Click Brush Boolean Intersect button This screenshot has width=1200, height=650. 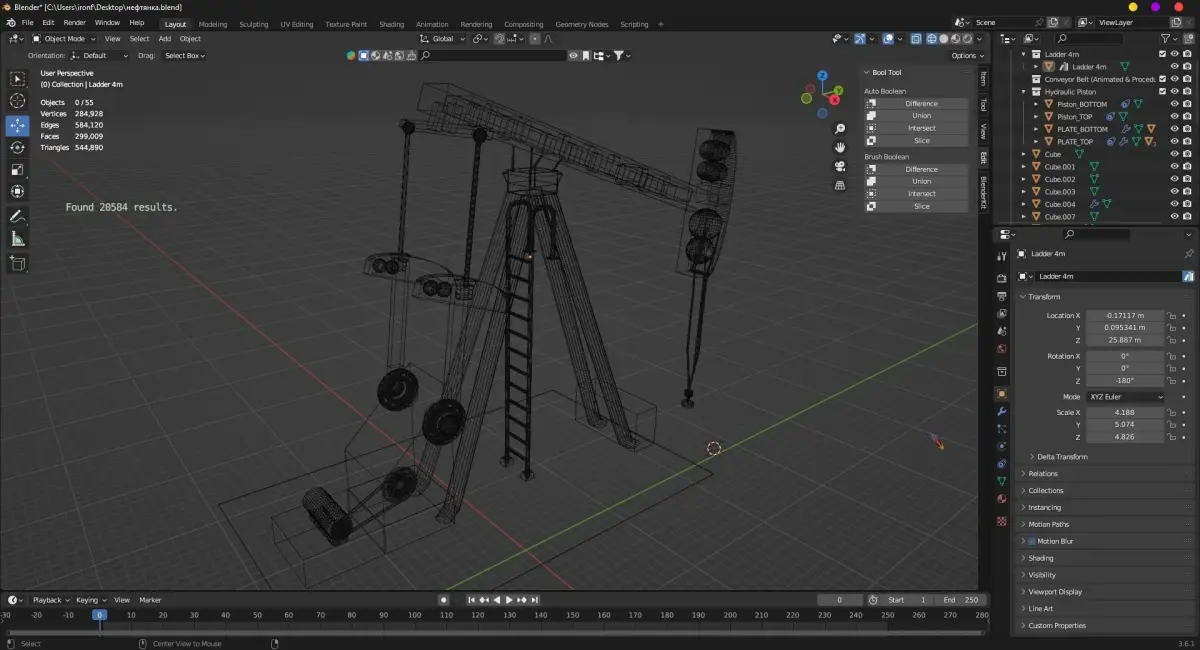pos(916,194)
